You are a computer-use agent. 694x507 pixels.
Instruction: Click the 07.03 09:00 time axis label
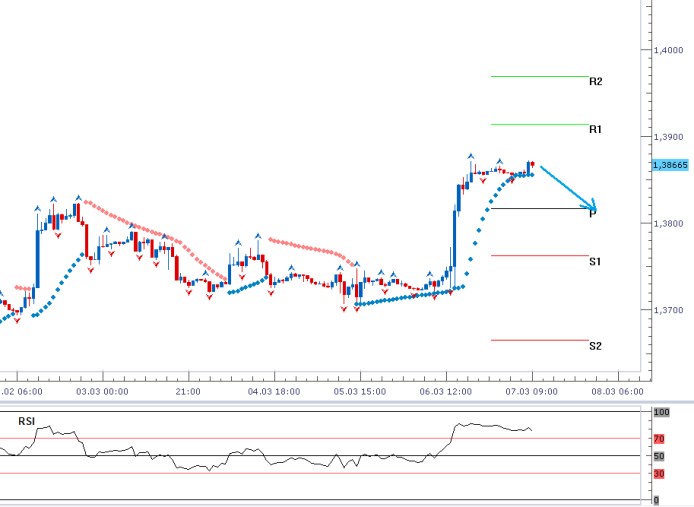coord(532,392)
